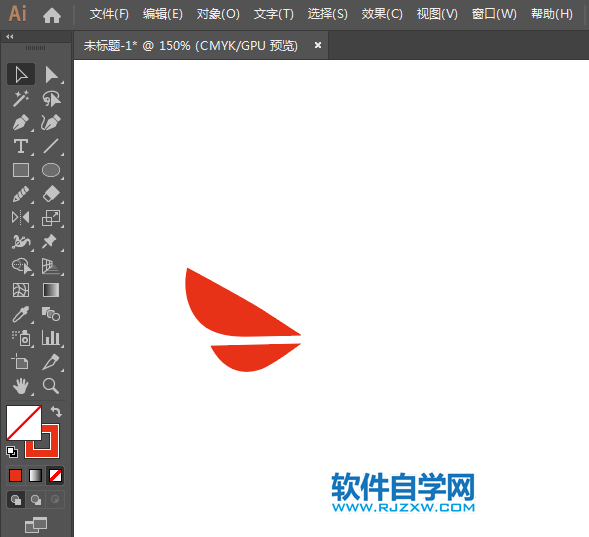
Task: Select the Artboard tool
Action: coord(21,362)
